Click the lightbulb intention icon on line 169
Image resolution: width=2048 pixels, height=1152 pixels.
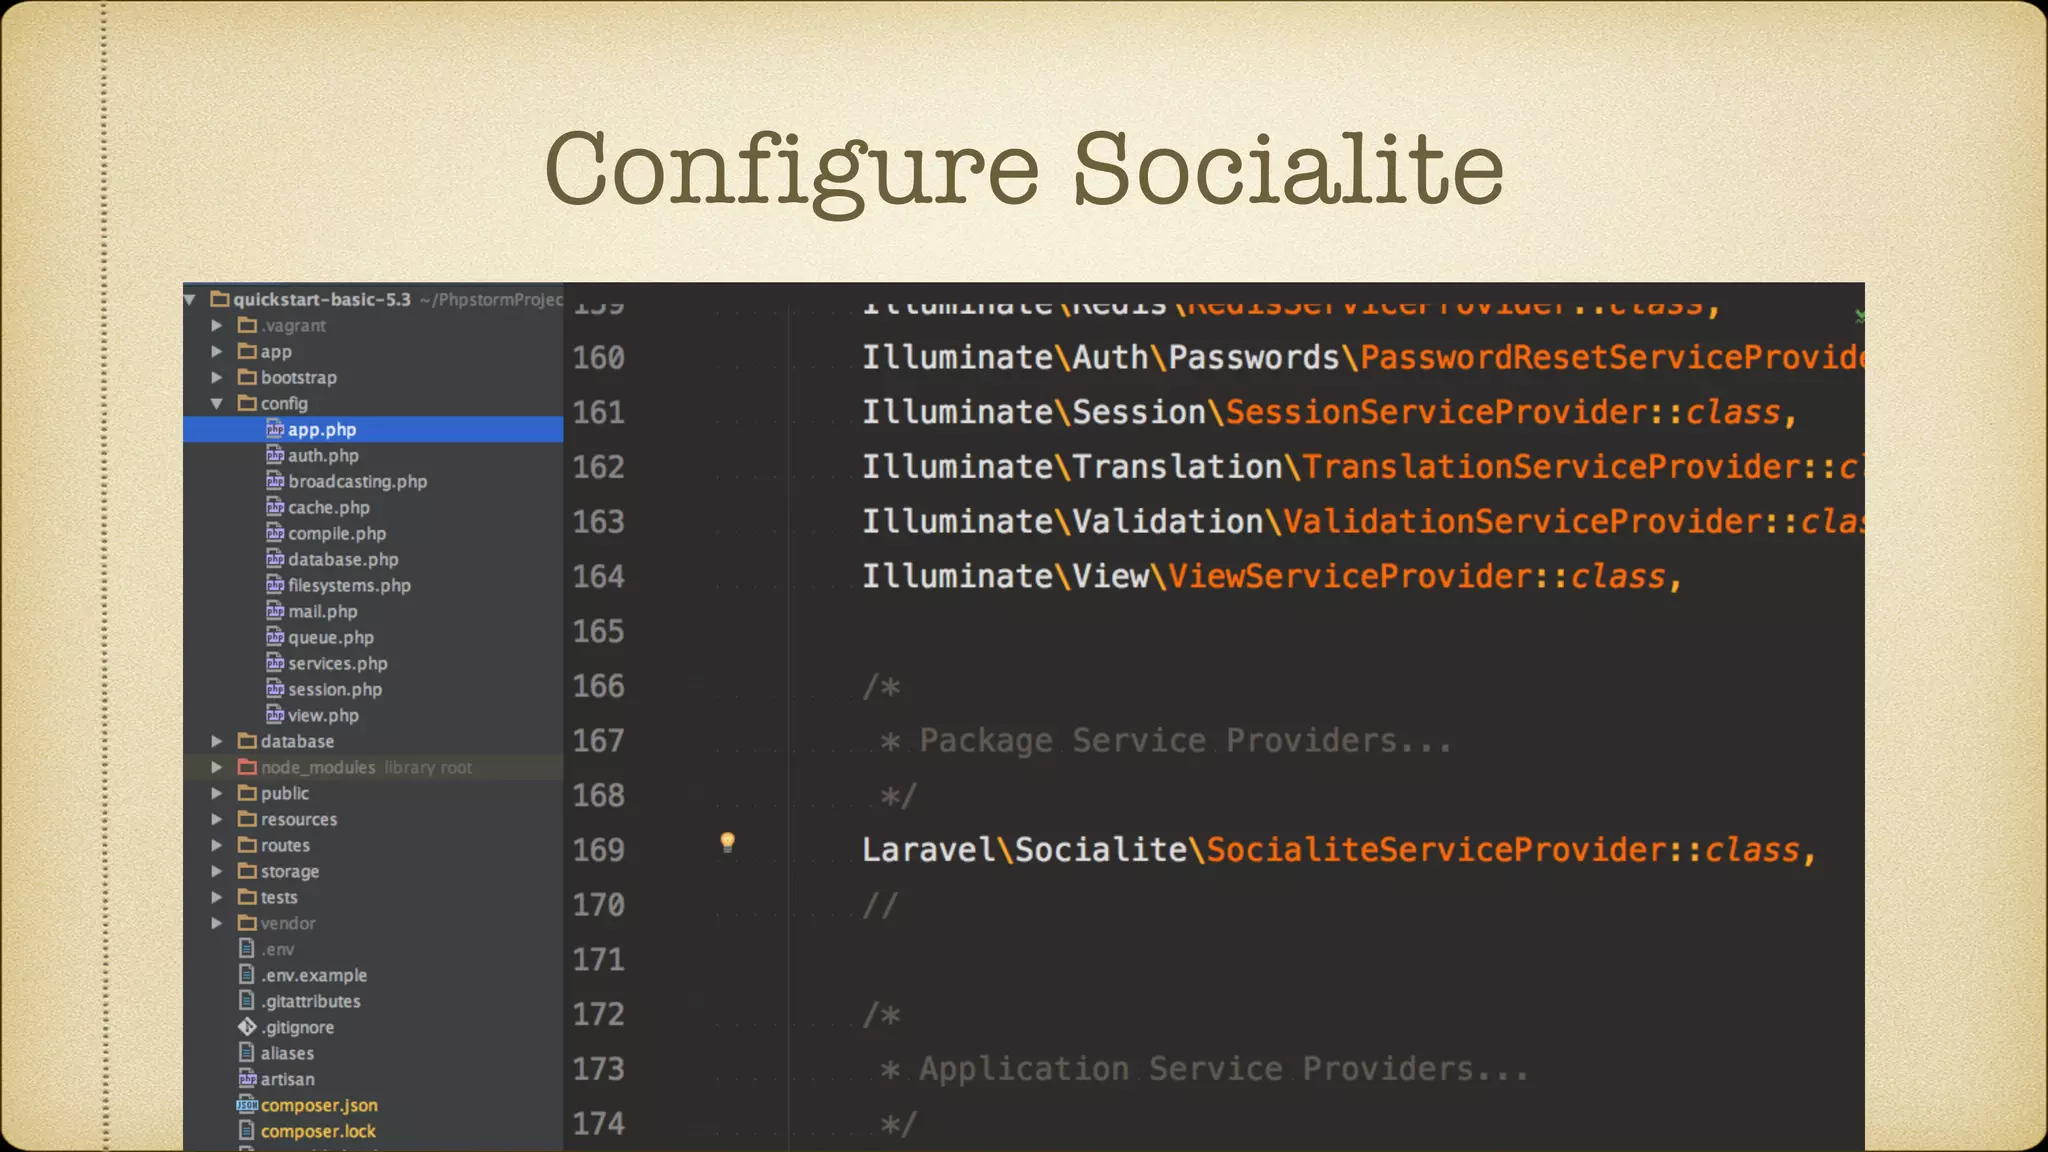(728, 842)
